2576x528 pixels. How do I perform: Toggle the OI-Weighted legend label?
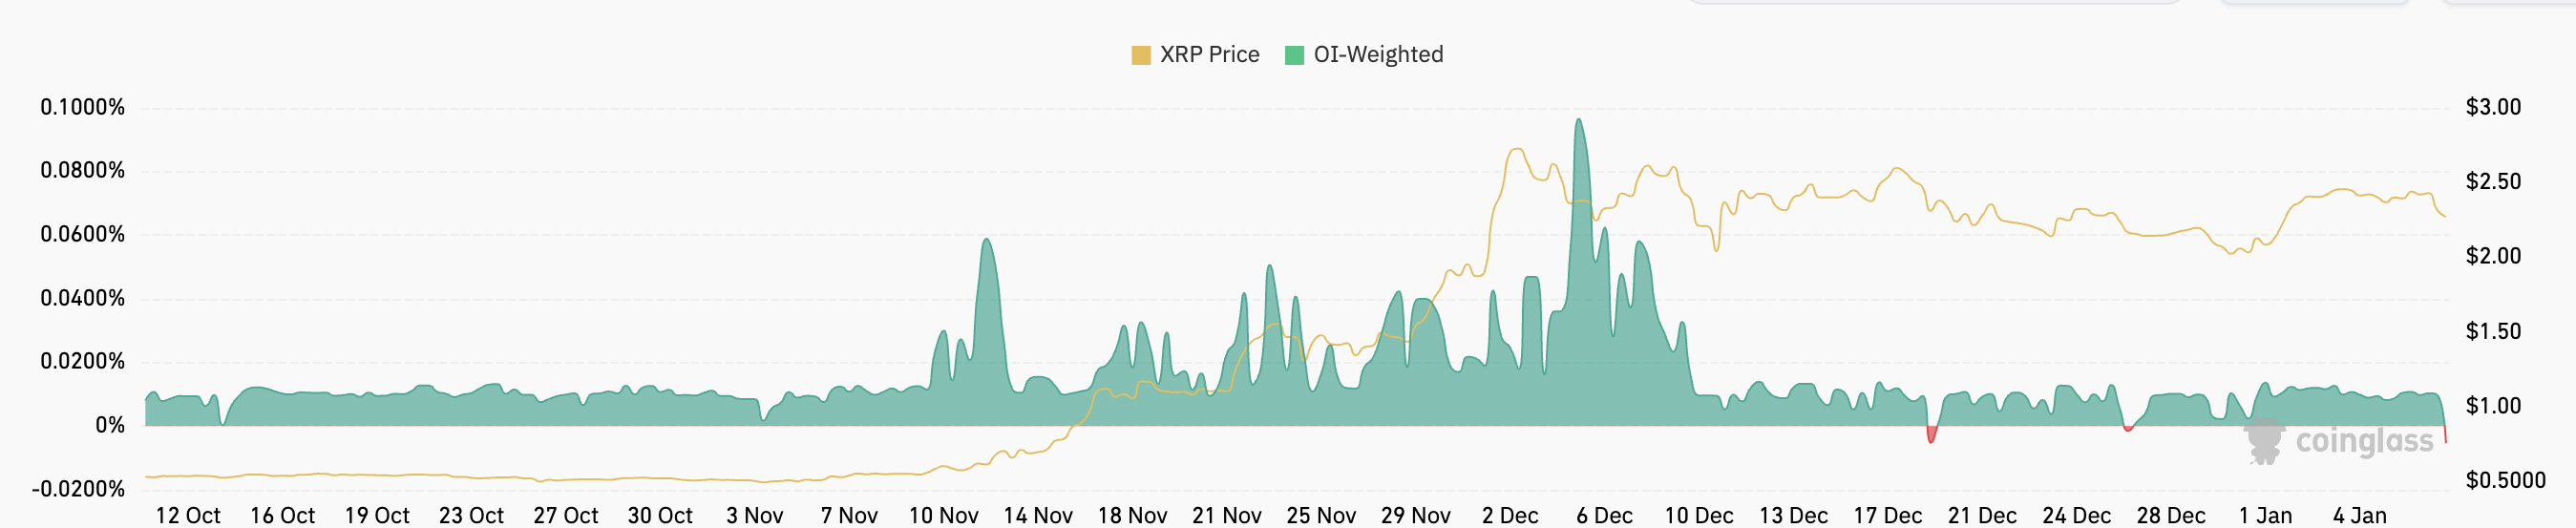[1377, 55]
